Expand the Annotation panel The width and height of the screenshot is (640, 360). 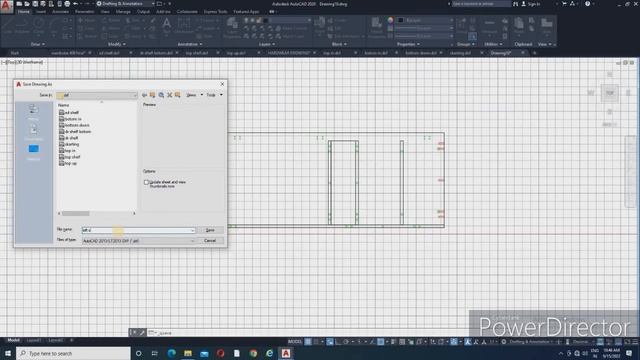[190, 44]
